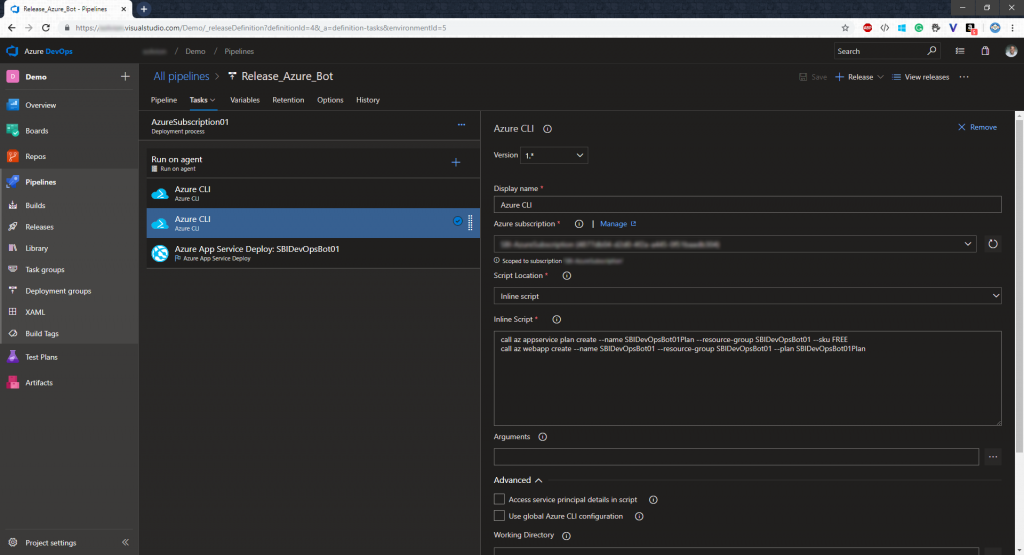
Task: Open the Script Location dropdown
Action: [x=747, y=296]
